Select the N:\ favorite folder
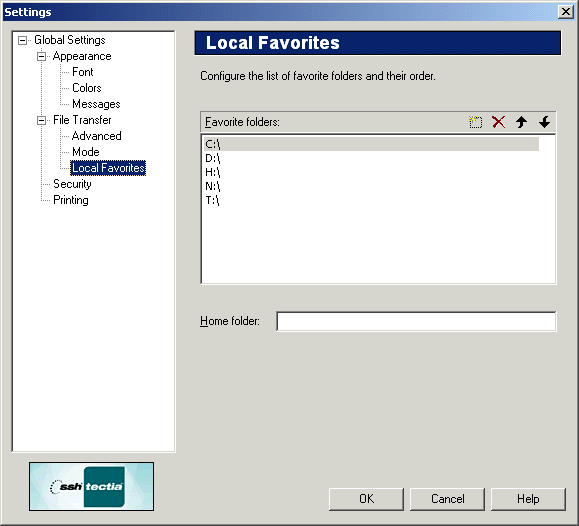The width and height of the screenshot is (579, 526). 371,186
